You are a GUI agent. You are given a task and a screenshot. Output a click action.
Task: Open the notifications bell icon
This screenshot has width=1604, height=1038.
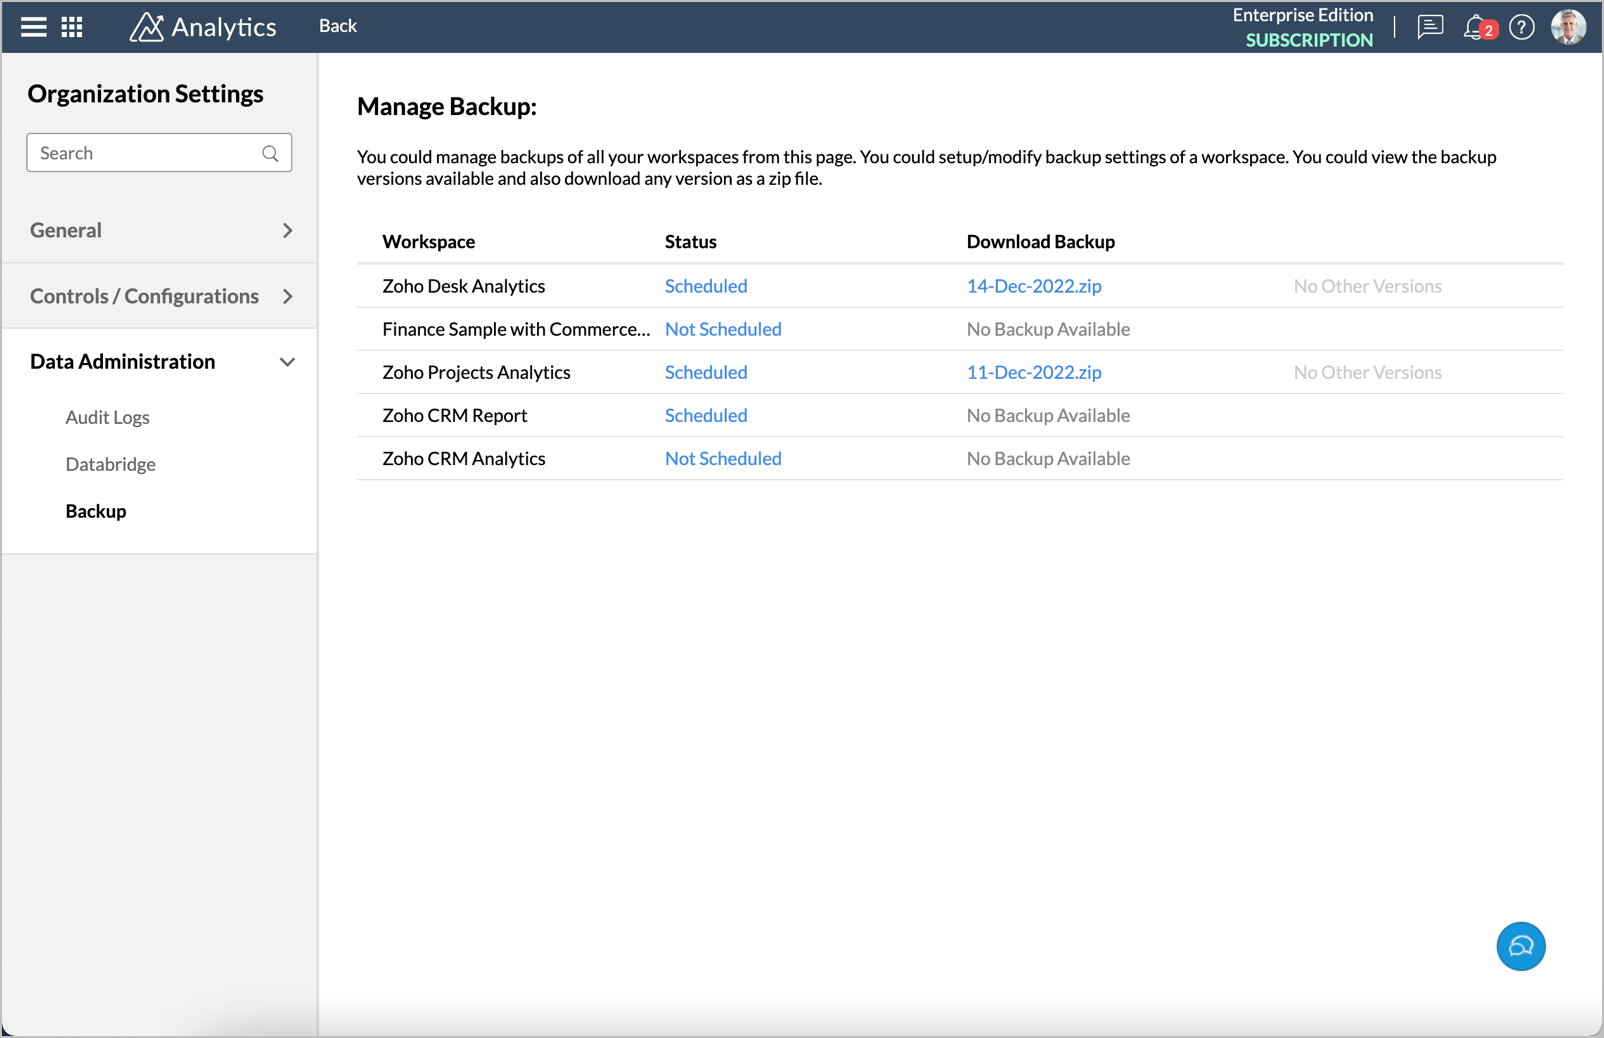coord(1477,27)
